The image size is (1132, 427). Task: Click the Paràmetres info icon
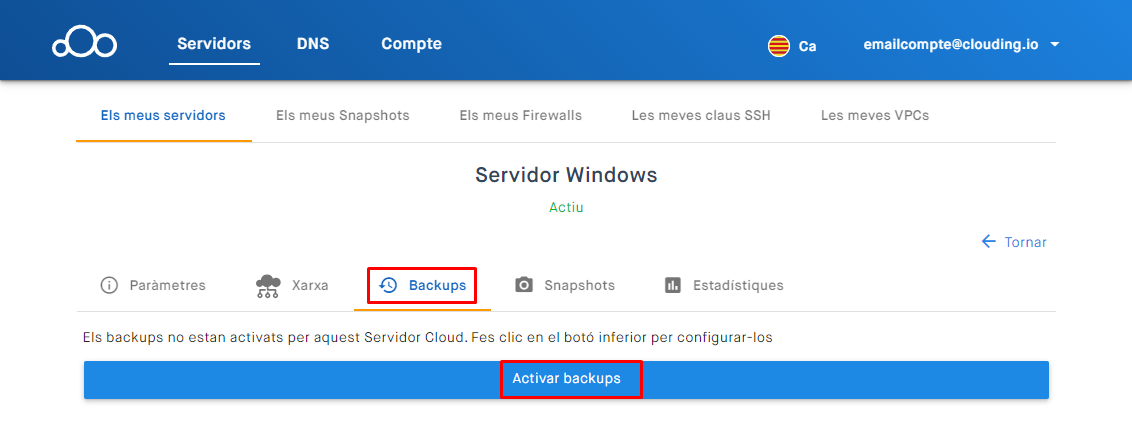coord(109,285)
